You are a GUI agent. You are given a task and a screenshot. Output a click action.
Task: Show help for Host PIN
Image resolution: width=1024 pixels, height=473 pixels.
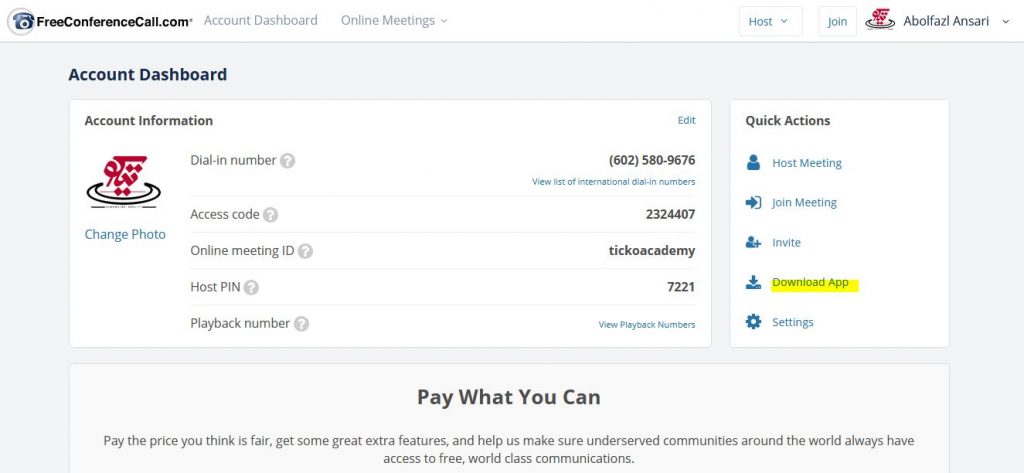[251, 287]
